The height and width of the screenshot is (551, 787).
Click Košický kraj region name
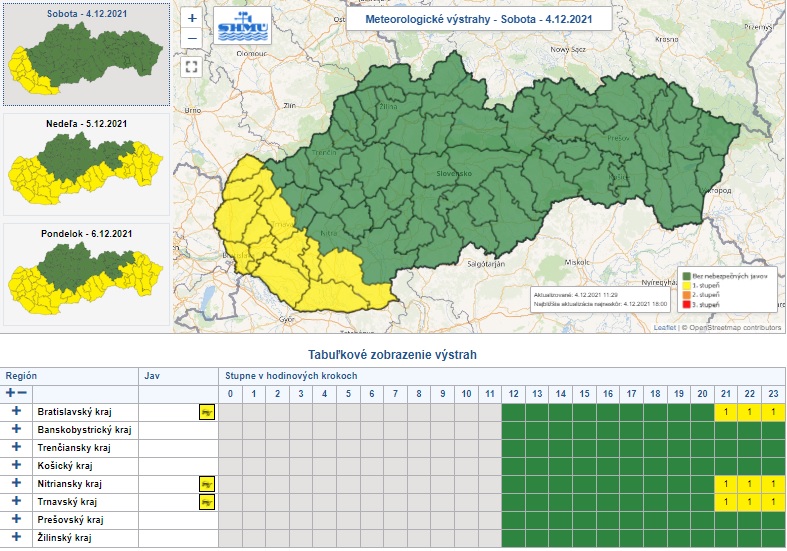pyautogui.click(x=65, y=466)
